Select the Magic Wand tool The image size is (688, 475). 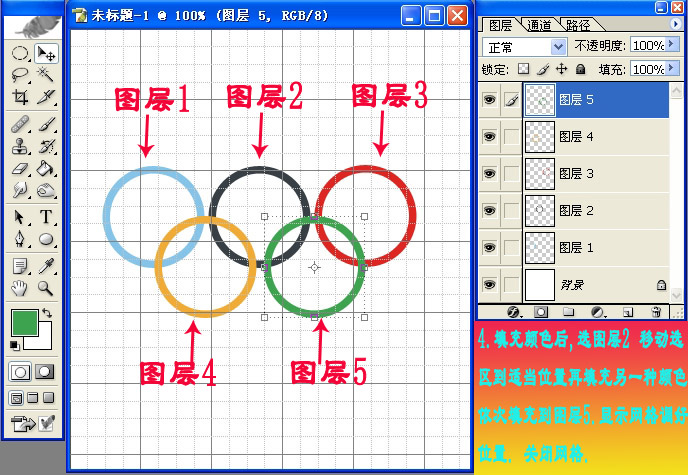[46, 75]
